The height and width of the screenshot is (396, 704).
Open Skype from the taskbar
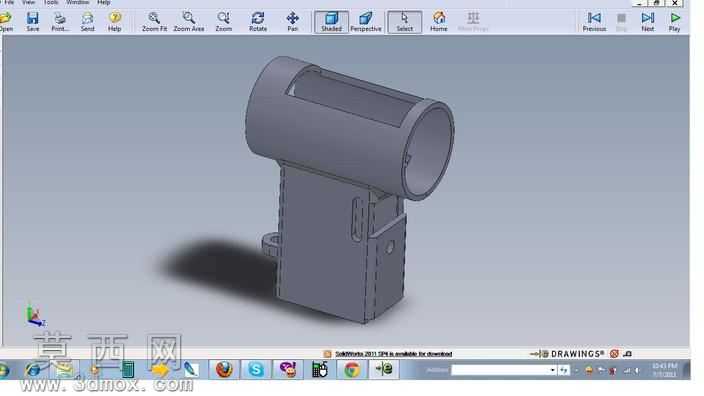(x=255, y=370)
